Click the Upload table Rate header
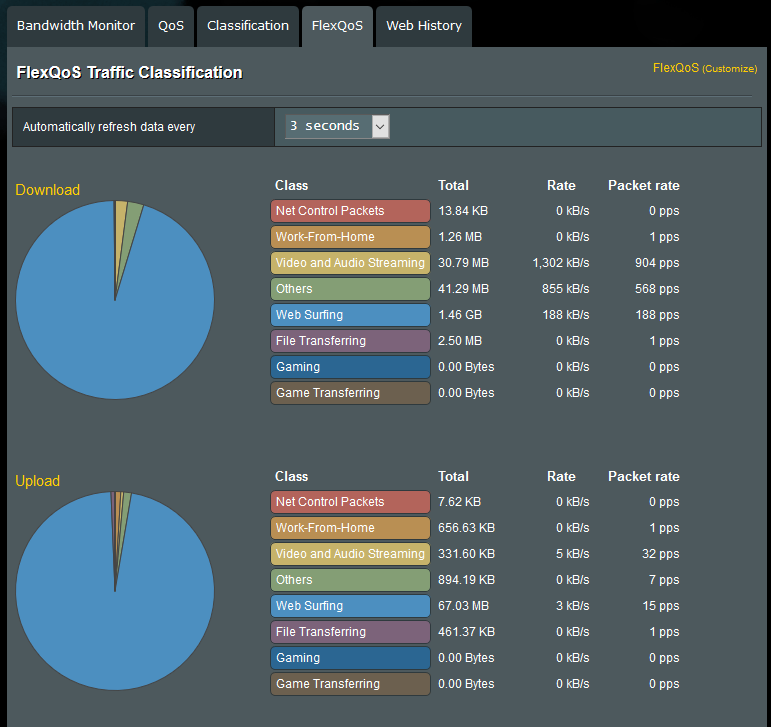 (561, 476)
